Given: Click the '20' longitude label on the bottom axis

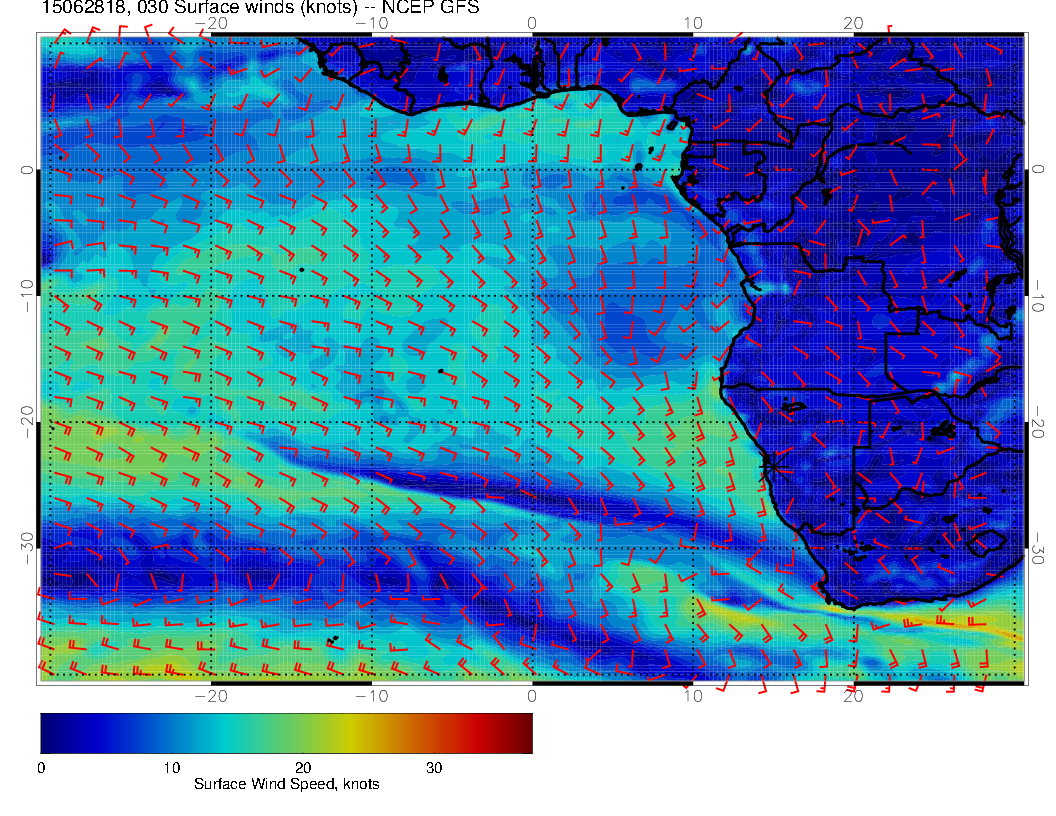Looking at the screenshot, I should 853,695.
